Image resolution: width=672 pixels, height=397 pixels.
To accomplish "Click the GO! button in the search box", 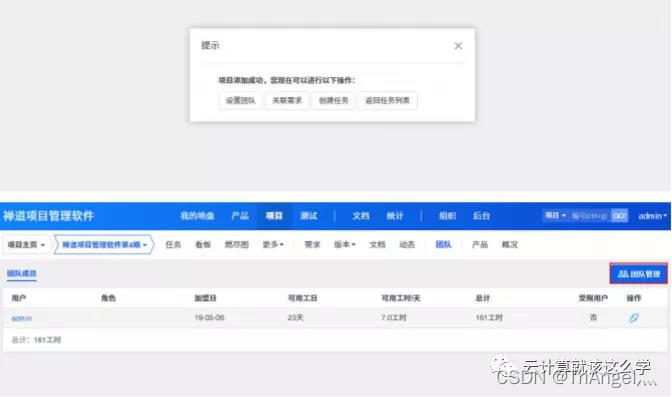I will coord(619,216).
